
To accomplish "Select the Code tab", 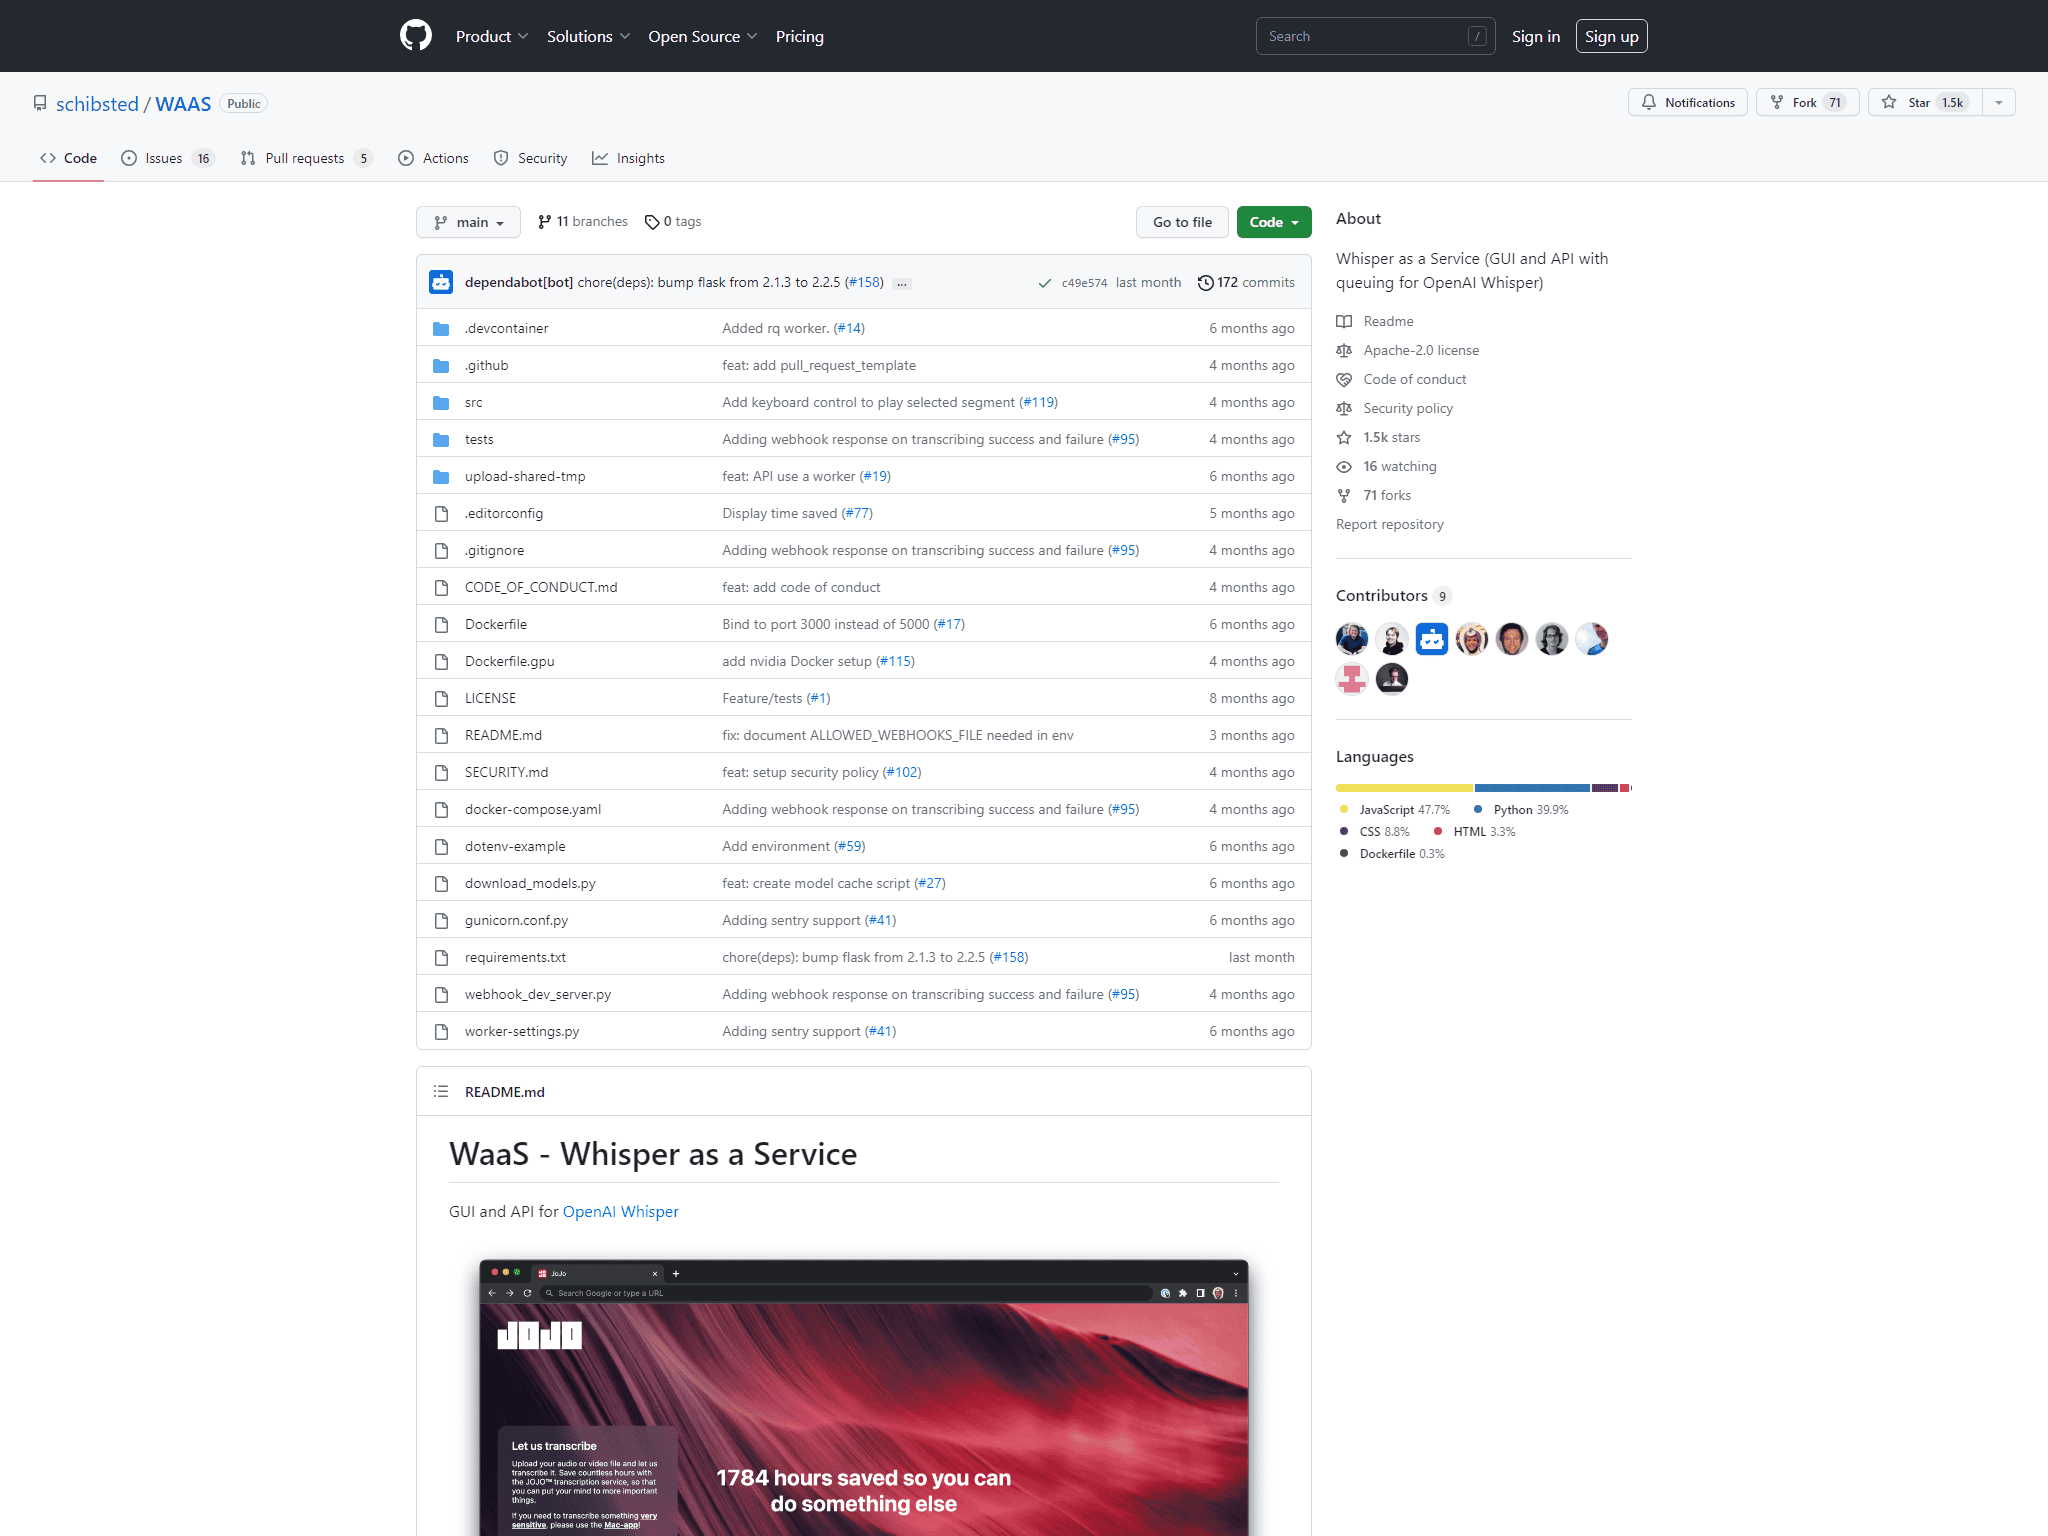I will [x=68, y=158].
